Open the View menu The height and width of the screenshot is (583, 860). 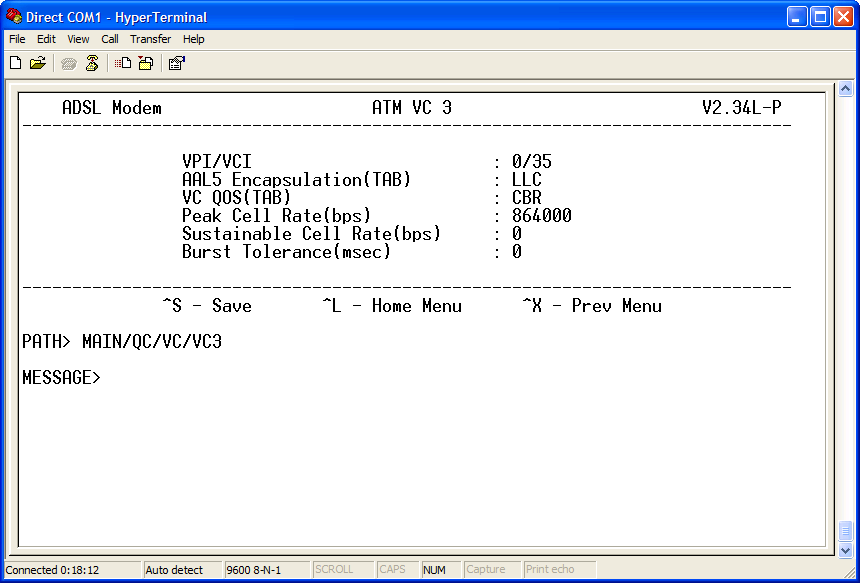point(77,39)
